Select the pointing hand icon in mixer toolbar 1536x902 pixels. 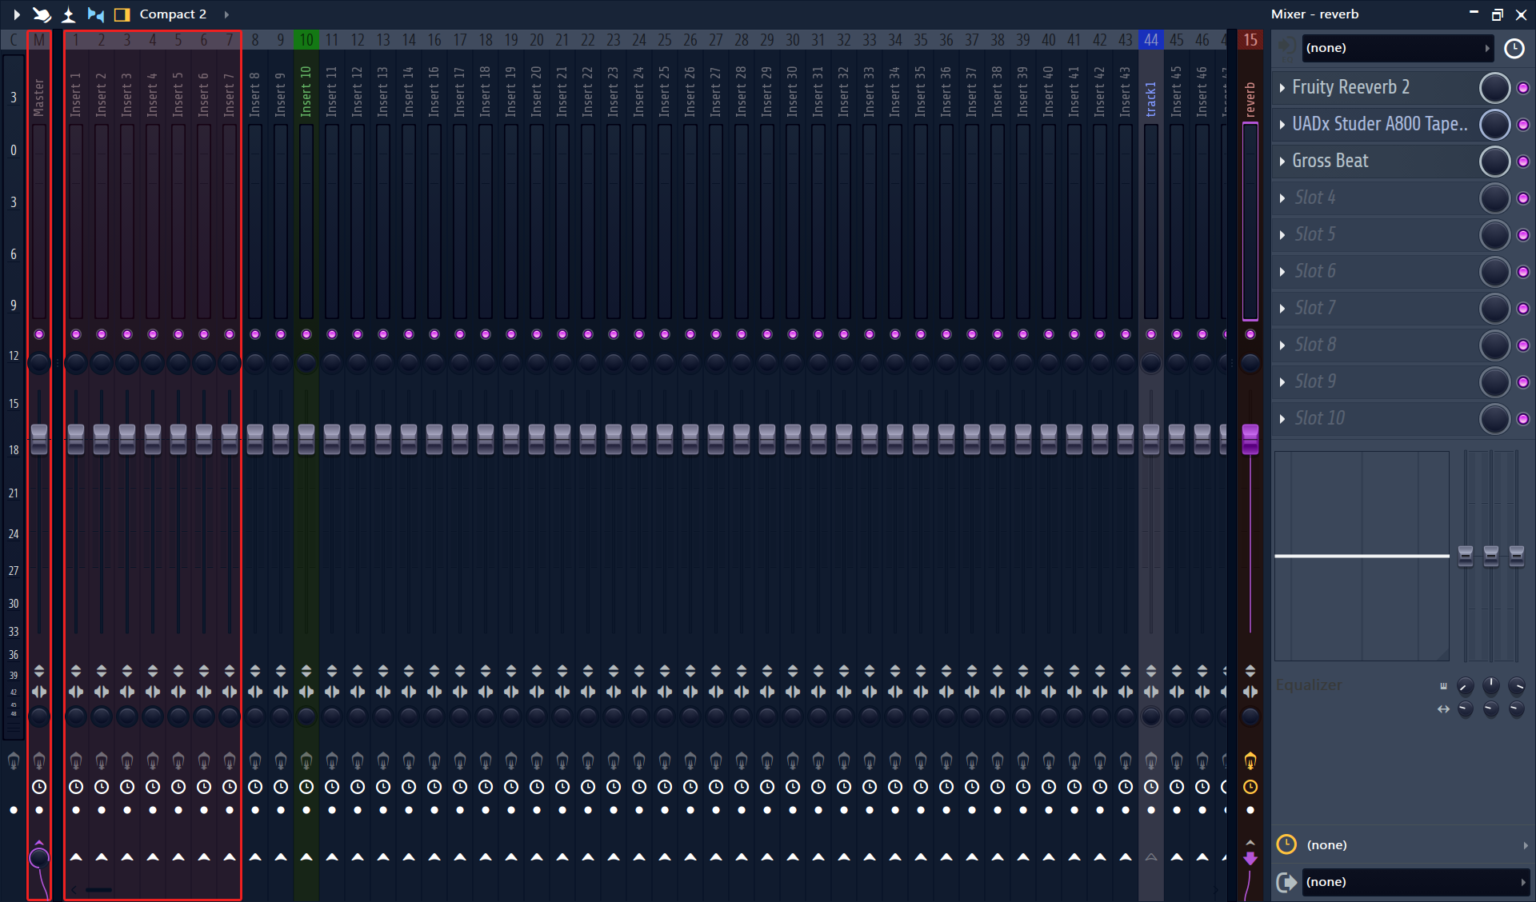coord(42,14)
